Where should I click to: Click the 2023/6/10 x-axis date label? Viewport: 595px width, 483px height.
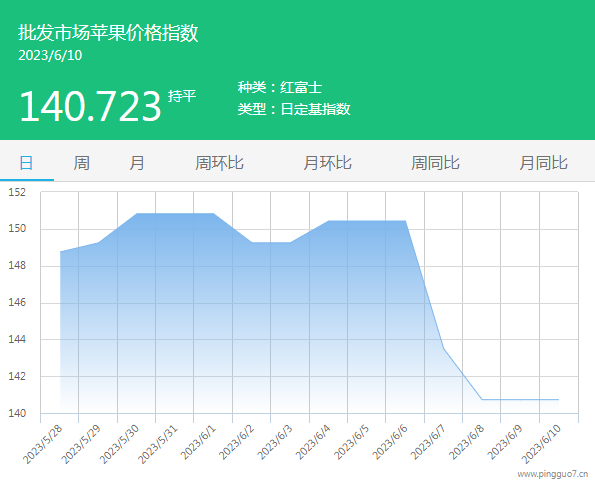pyautogui.click(x=541, y=444)
